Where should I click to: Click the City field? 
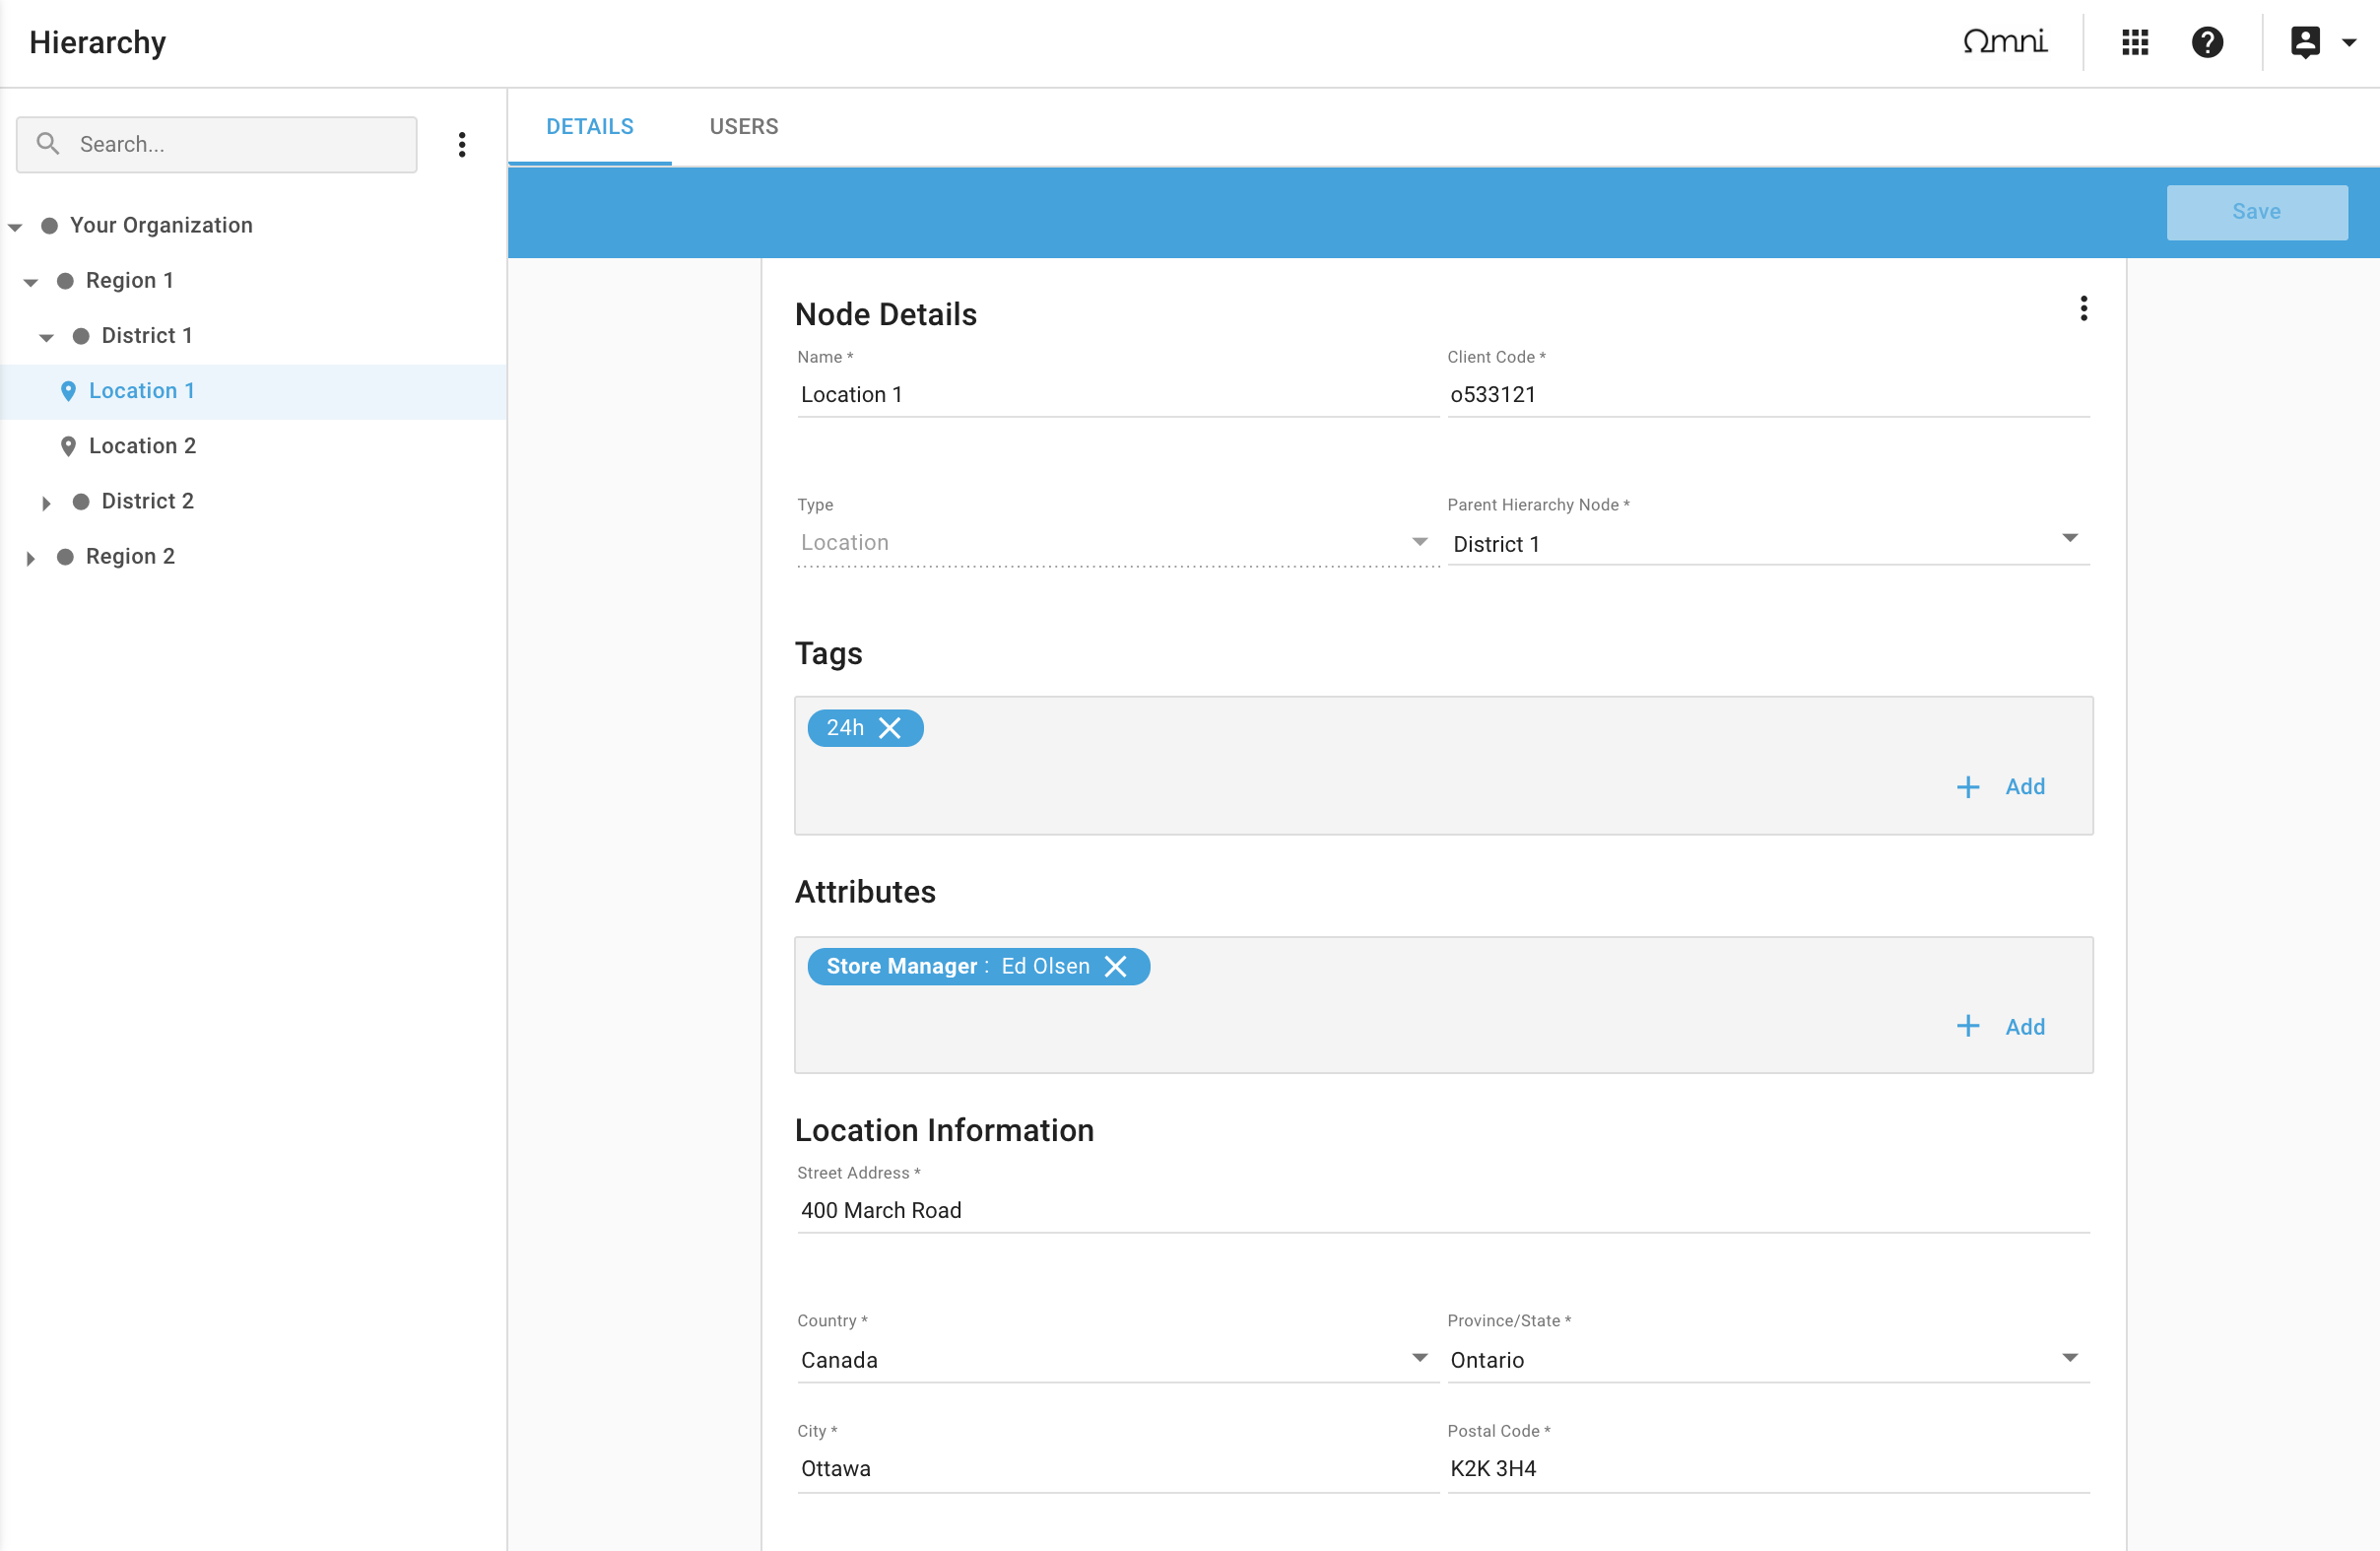tap(1118, 1469)
